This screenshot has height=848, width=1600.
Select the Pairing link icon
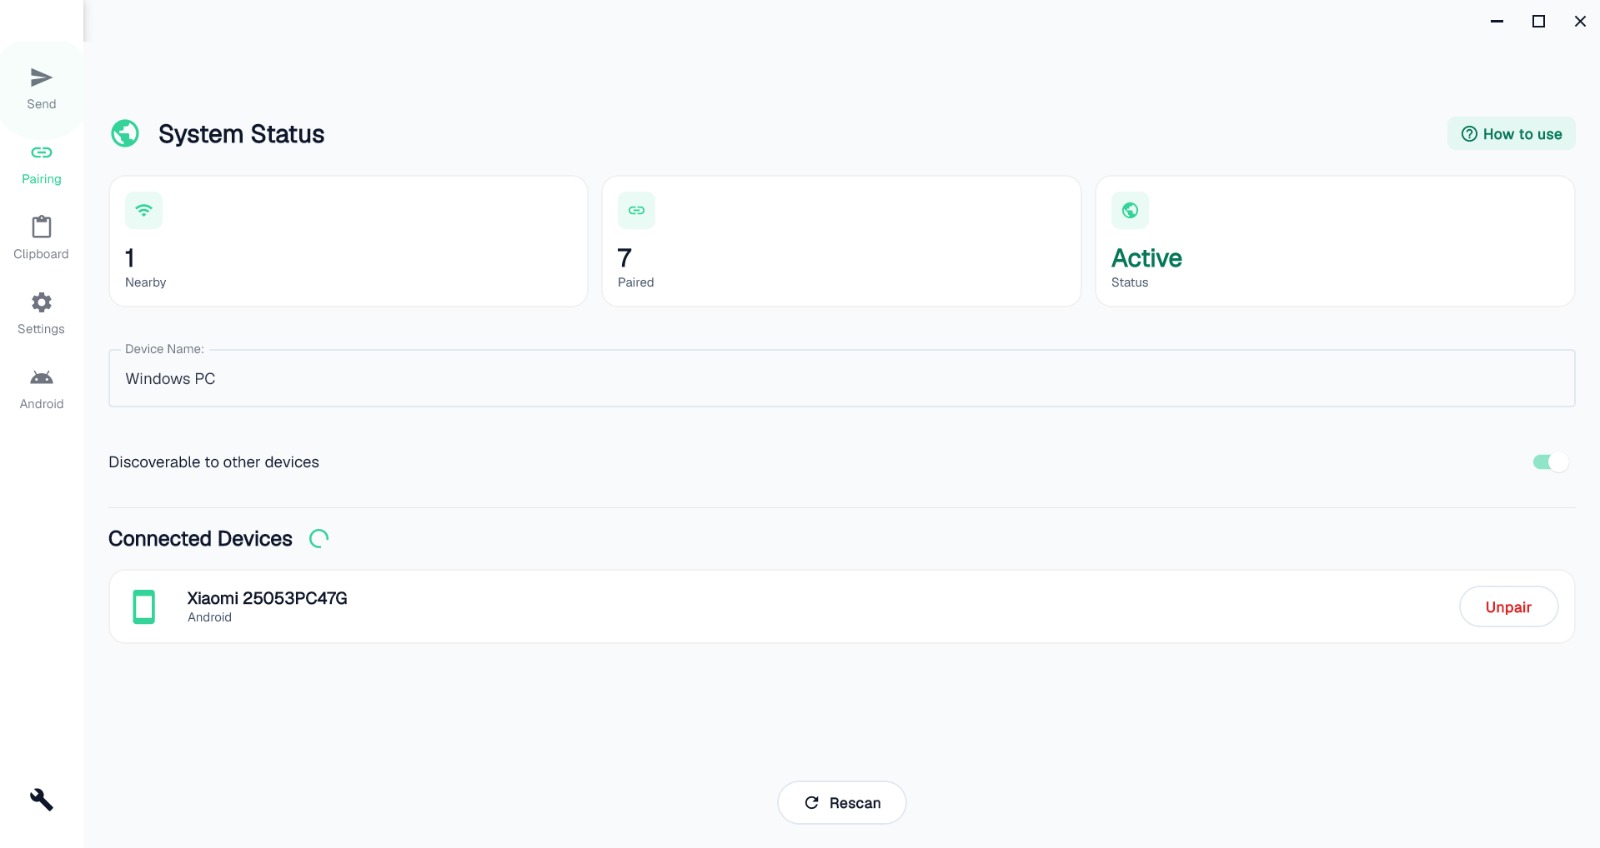(41, 152)
